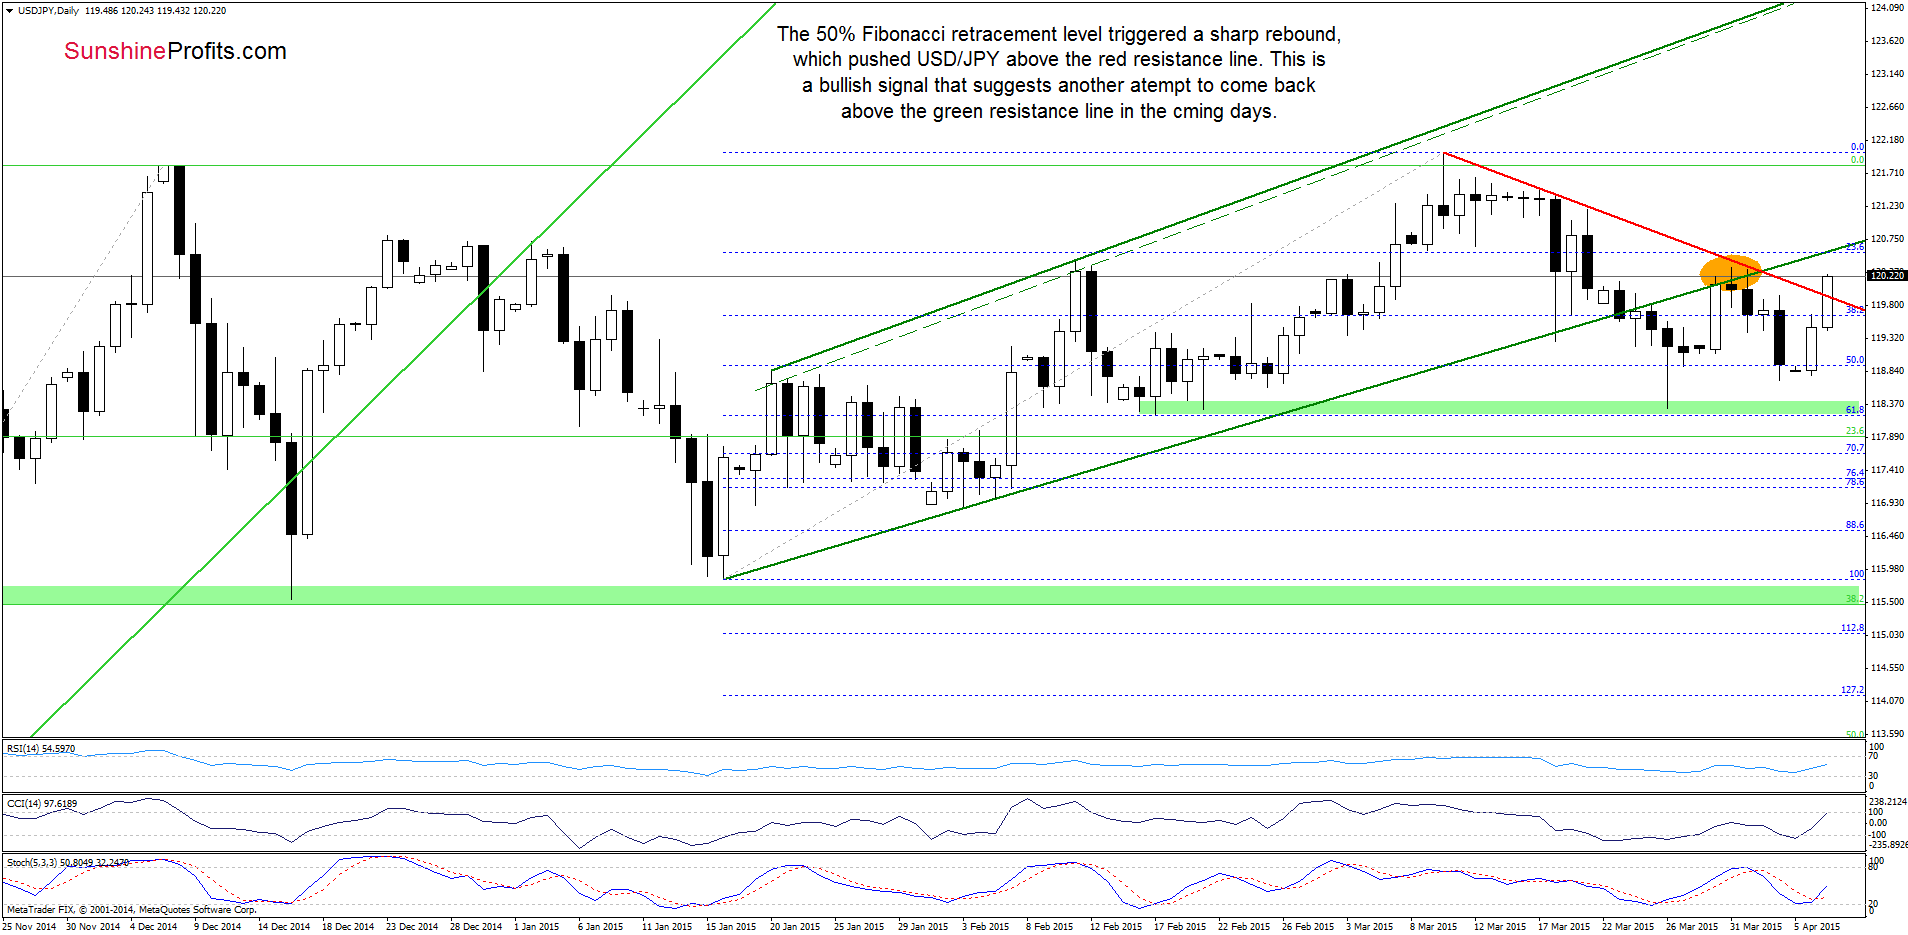Click the 1 Jan 2015 date label
Screen dimensions: 1908x935
pos(536,927)
